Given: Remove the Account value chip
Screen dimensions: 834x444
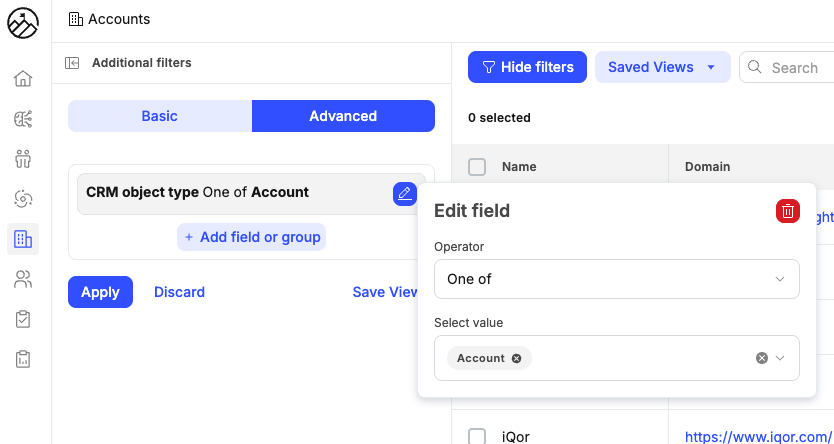Looking at the screenshot, I should [516, 358].
